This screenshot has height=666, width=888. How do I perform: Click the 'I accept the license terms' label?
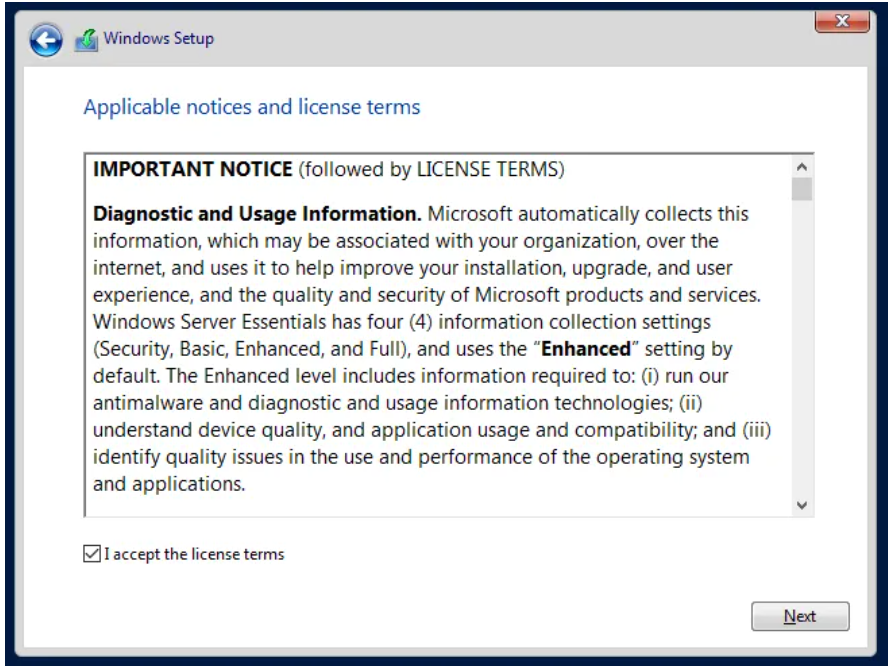[194, 554]
